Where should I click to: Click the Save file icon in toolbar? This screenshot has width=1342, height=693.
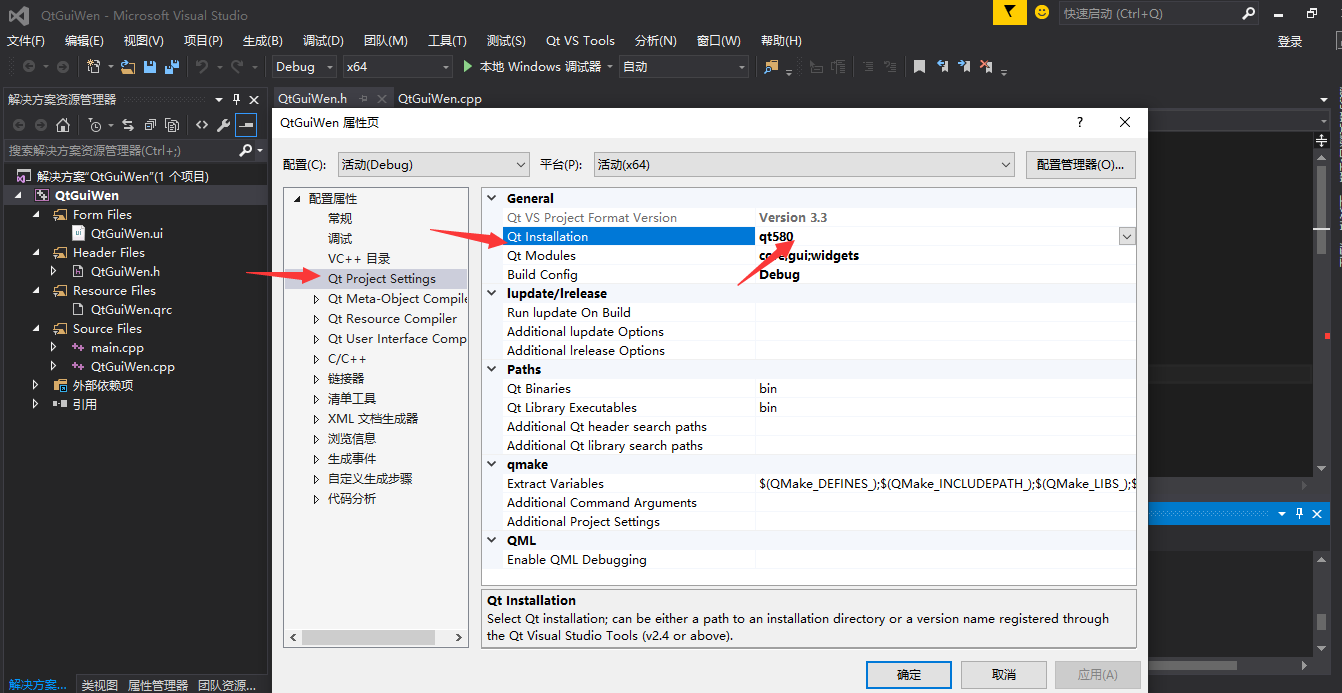click(150, 67)
